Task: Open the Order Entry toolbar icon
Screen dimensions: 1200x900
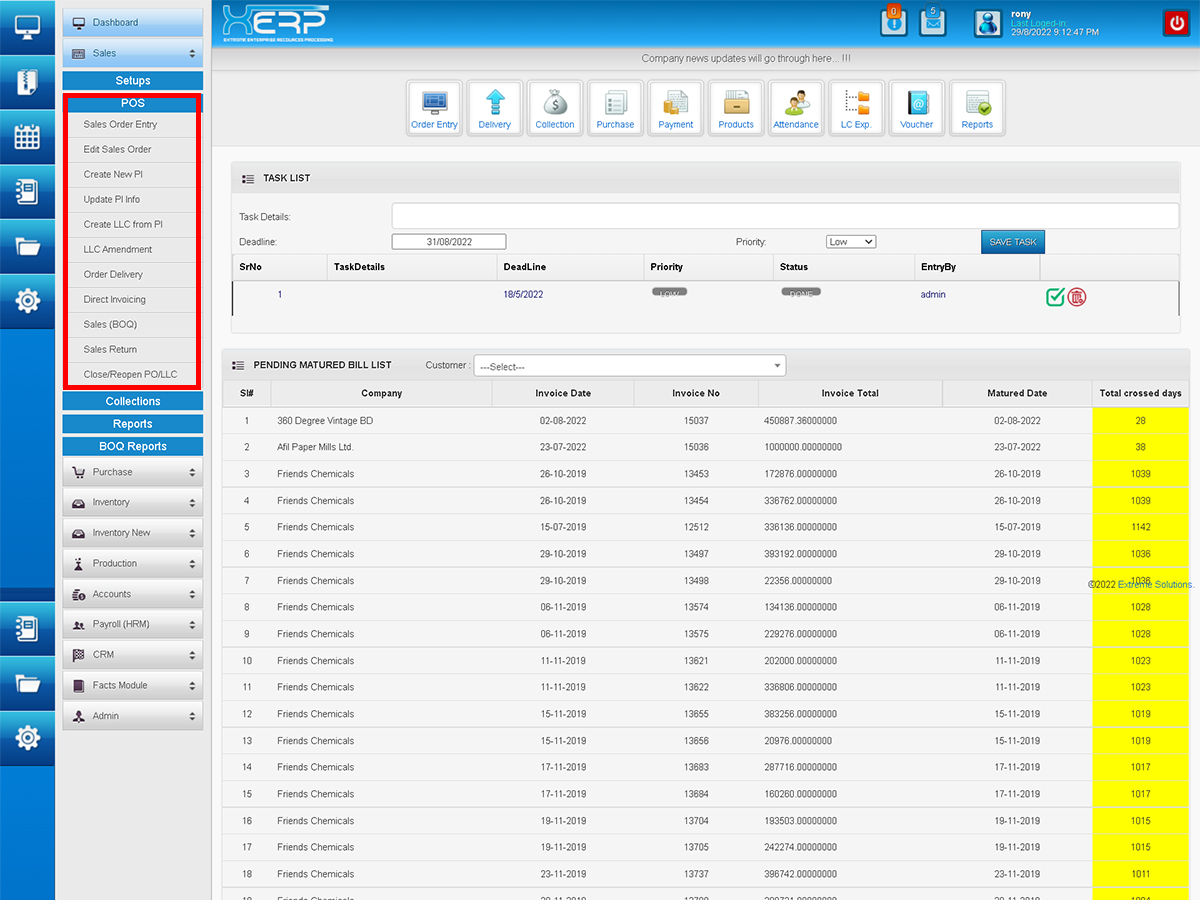Action: (x=434, y=107)
